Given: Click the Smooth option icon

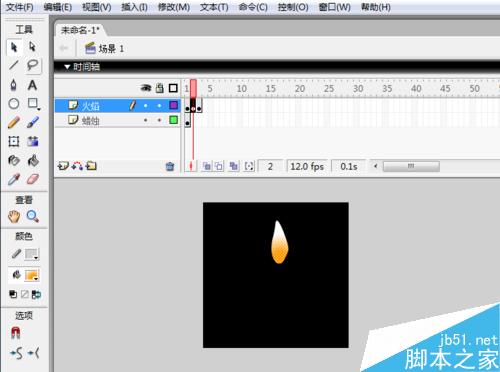Looking at the screenshot, I should (17, 353).
